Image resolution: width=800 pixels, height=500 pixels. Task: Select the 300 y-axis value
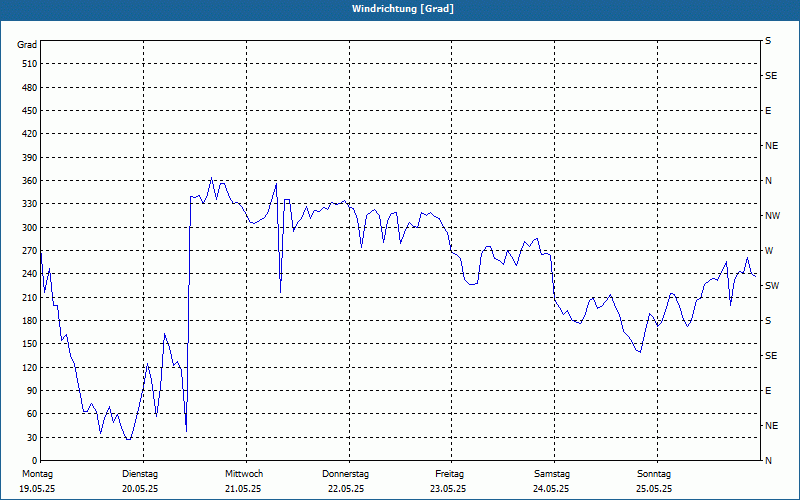coord(30,228)
